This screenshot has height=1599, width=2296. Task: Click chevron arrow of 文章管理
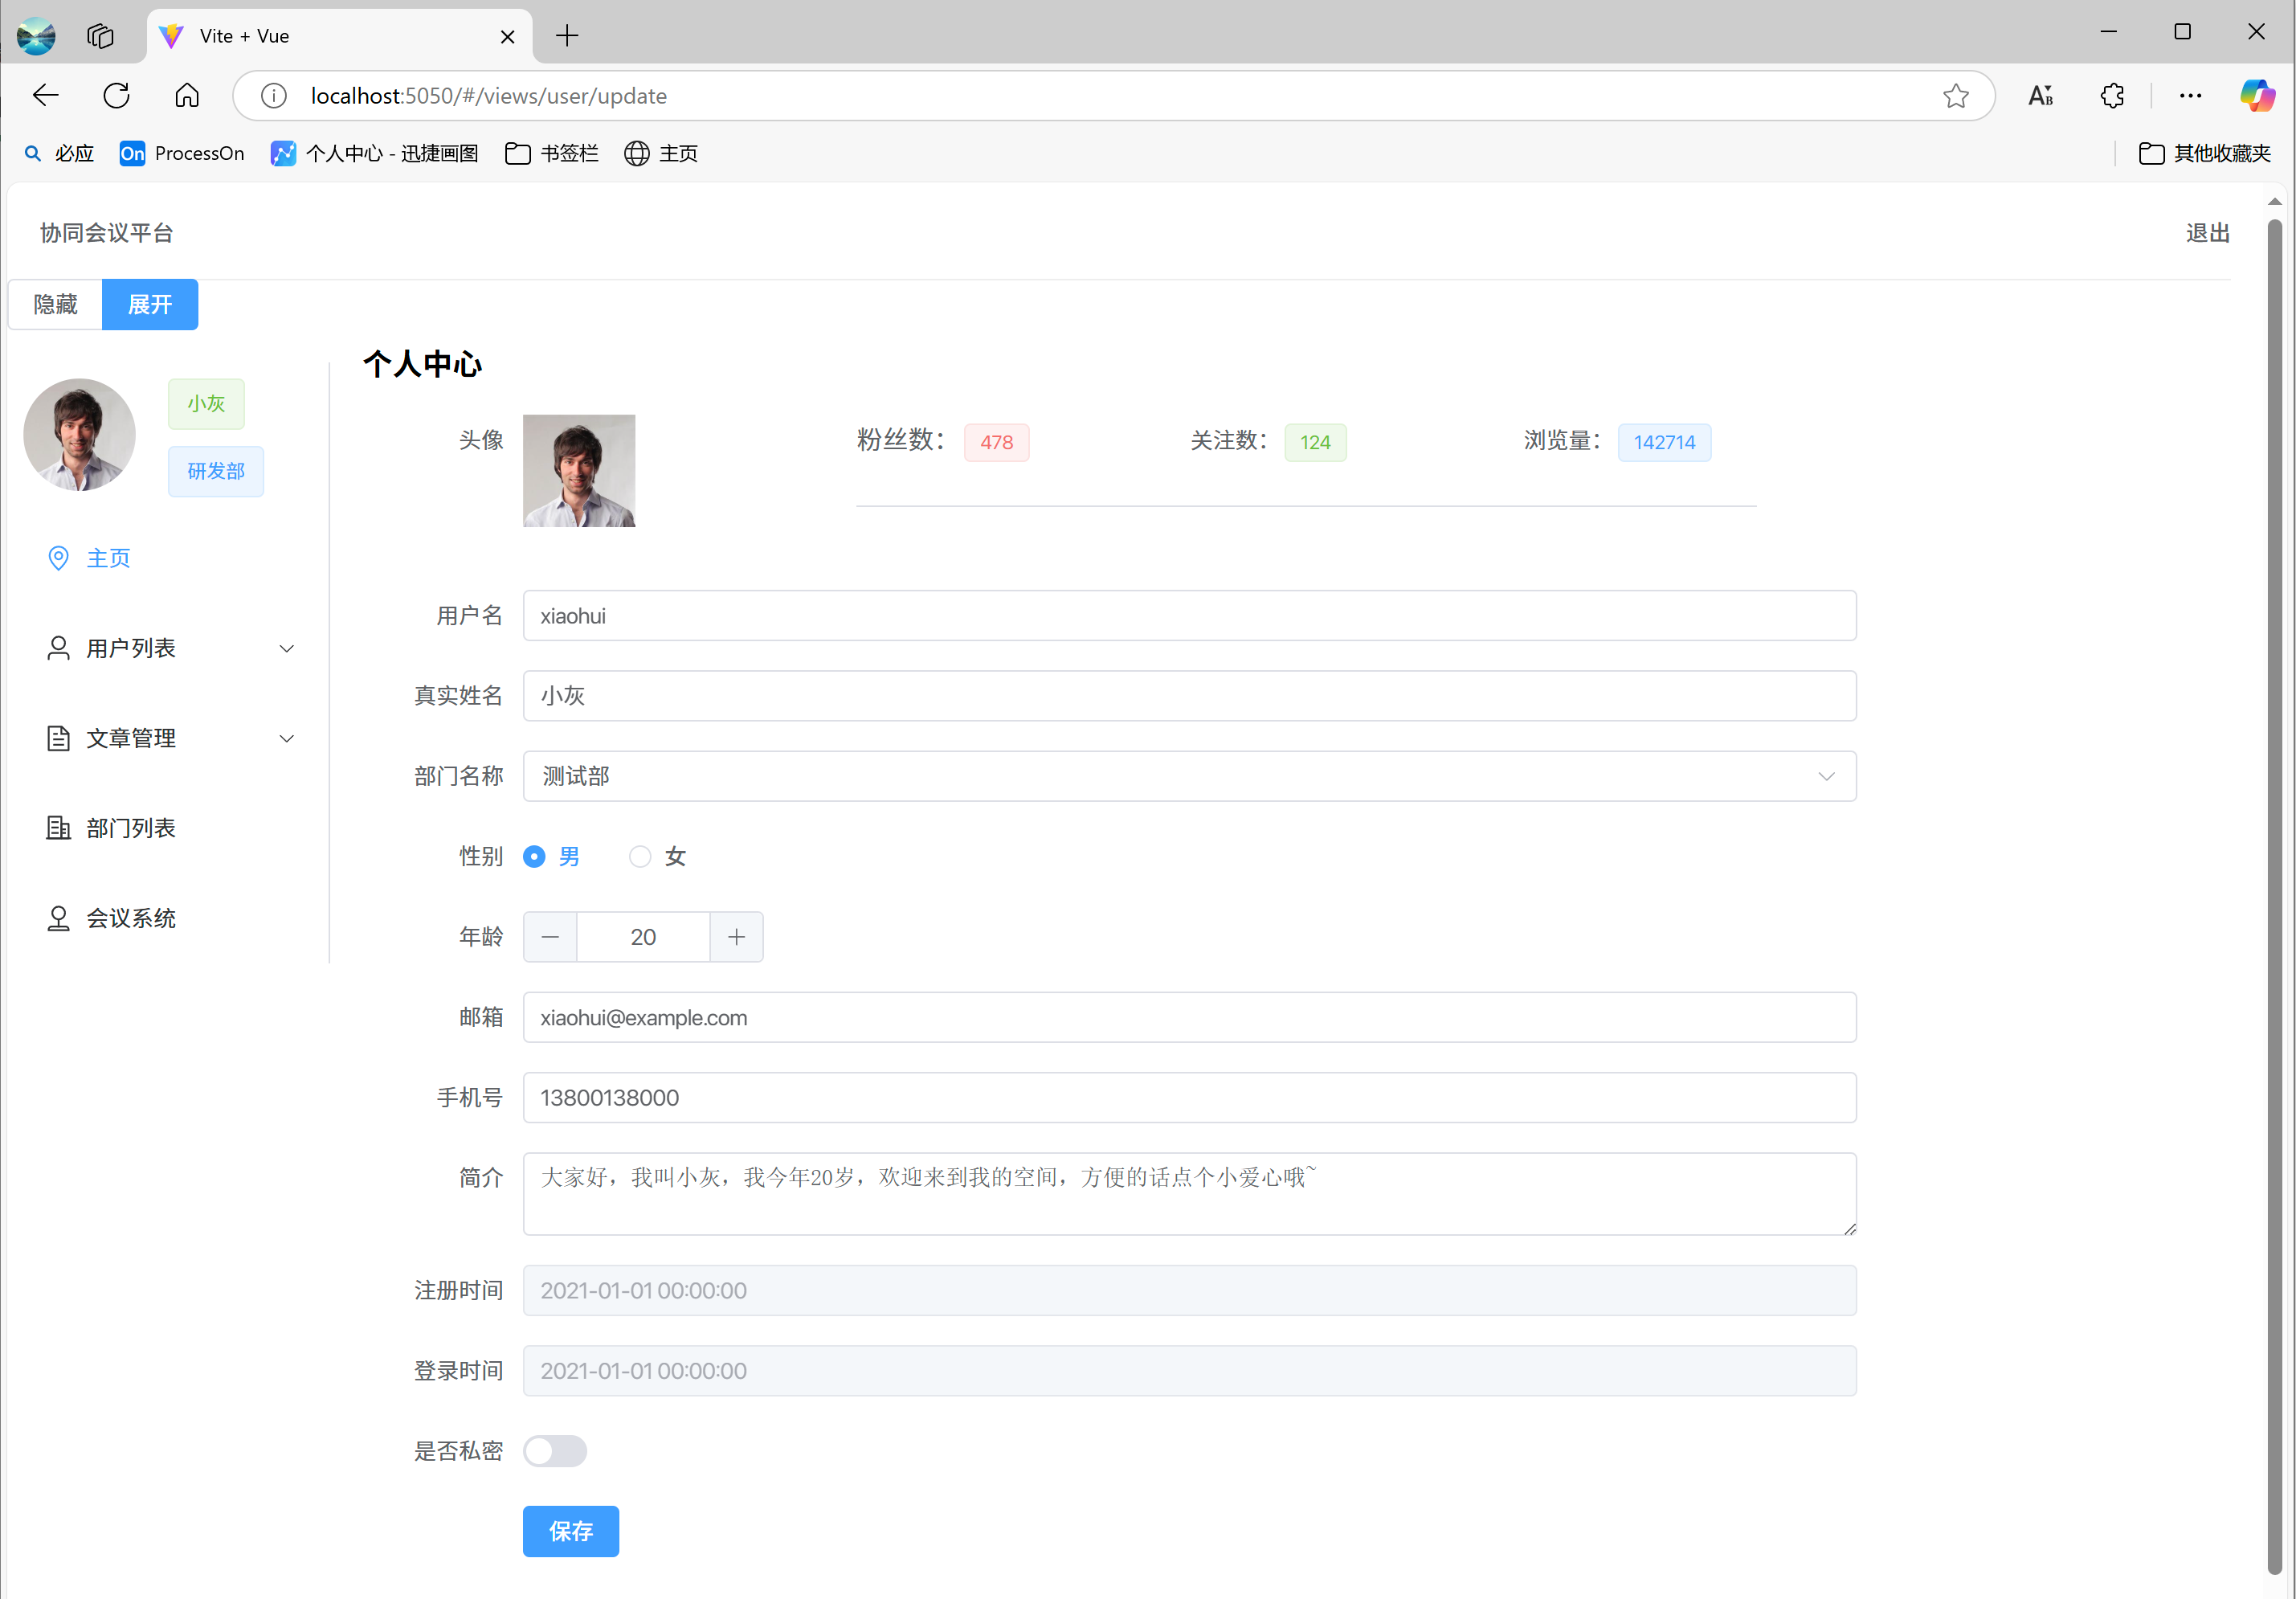pyautogui.click(x=287, y=739)
